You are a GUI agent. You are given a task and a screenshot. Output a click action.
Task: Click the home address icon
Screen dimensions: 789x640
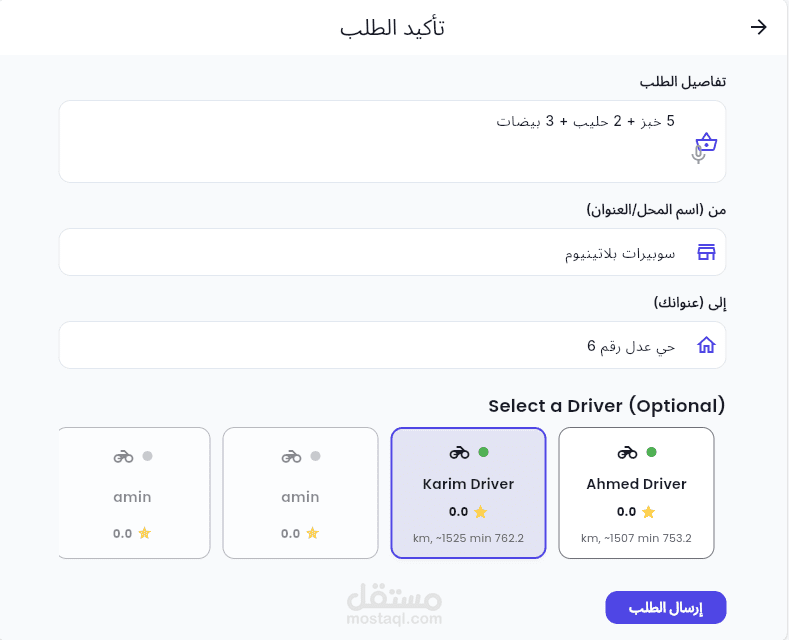click(x=706, y=345)
